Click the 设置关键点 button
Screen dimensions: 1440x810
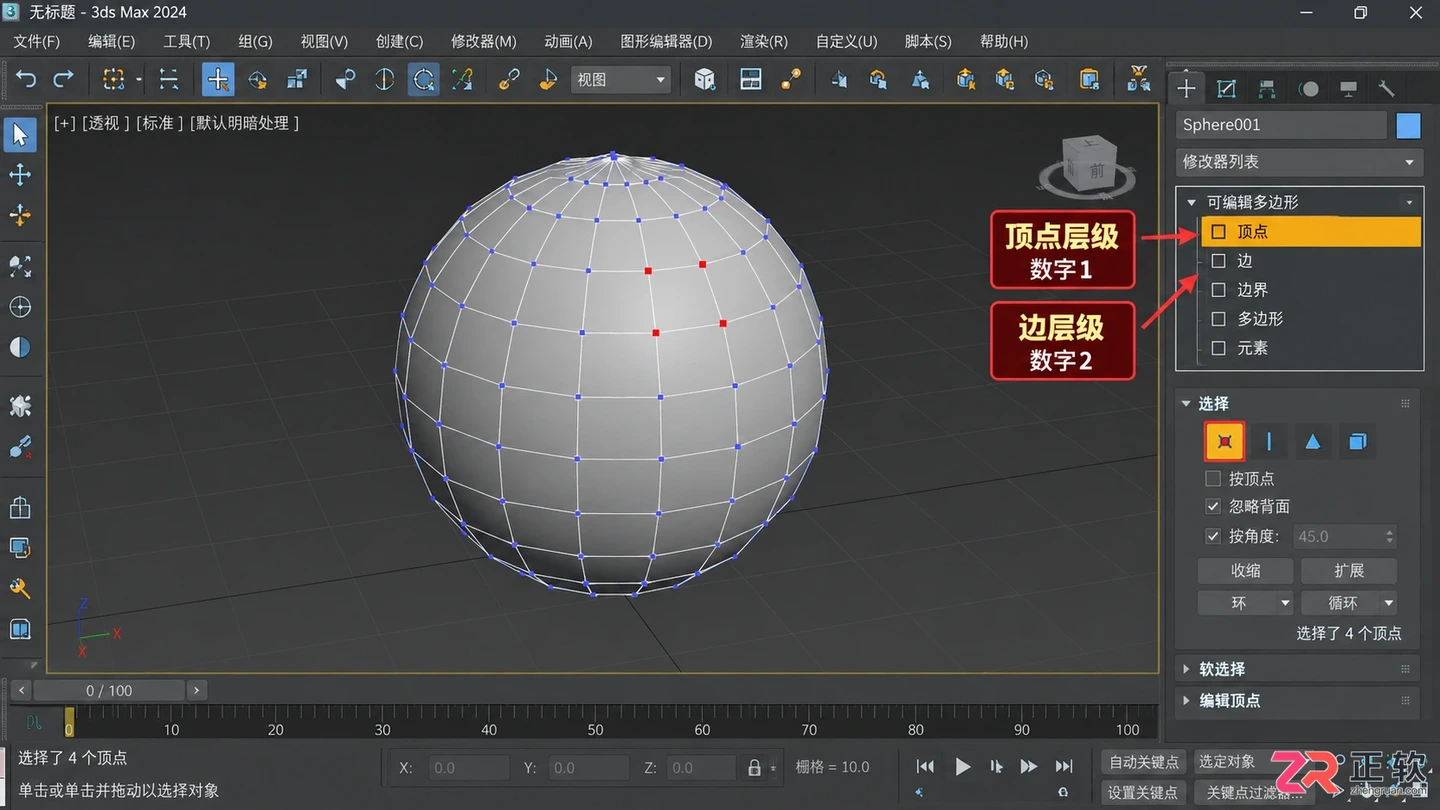(1144, 793)
